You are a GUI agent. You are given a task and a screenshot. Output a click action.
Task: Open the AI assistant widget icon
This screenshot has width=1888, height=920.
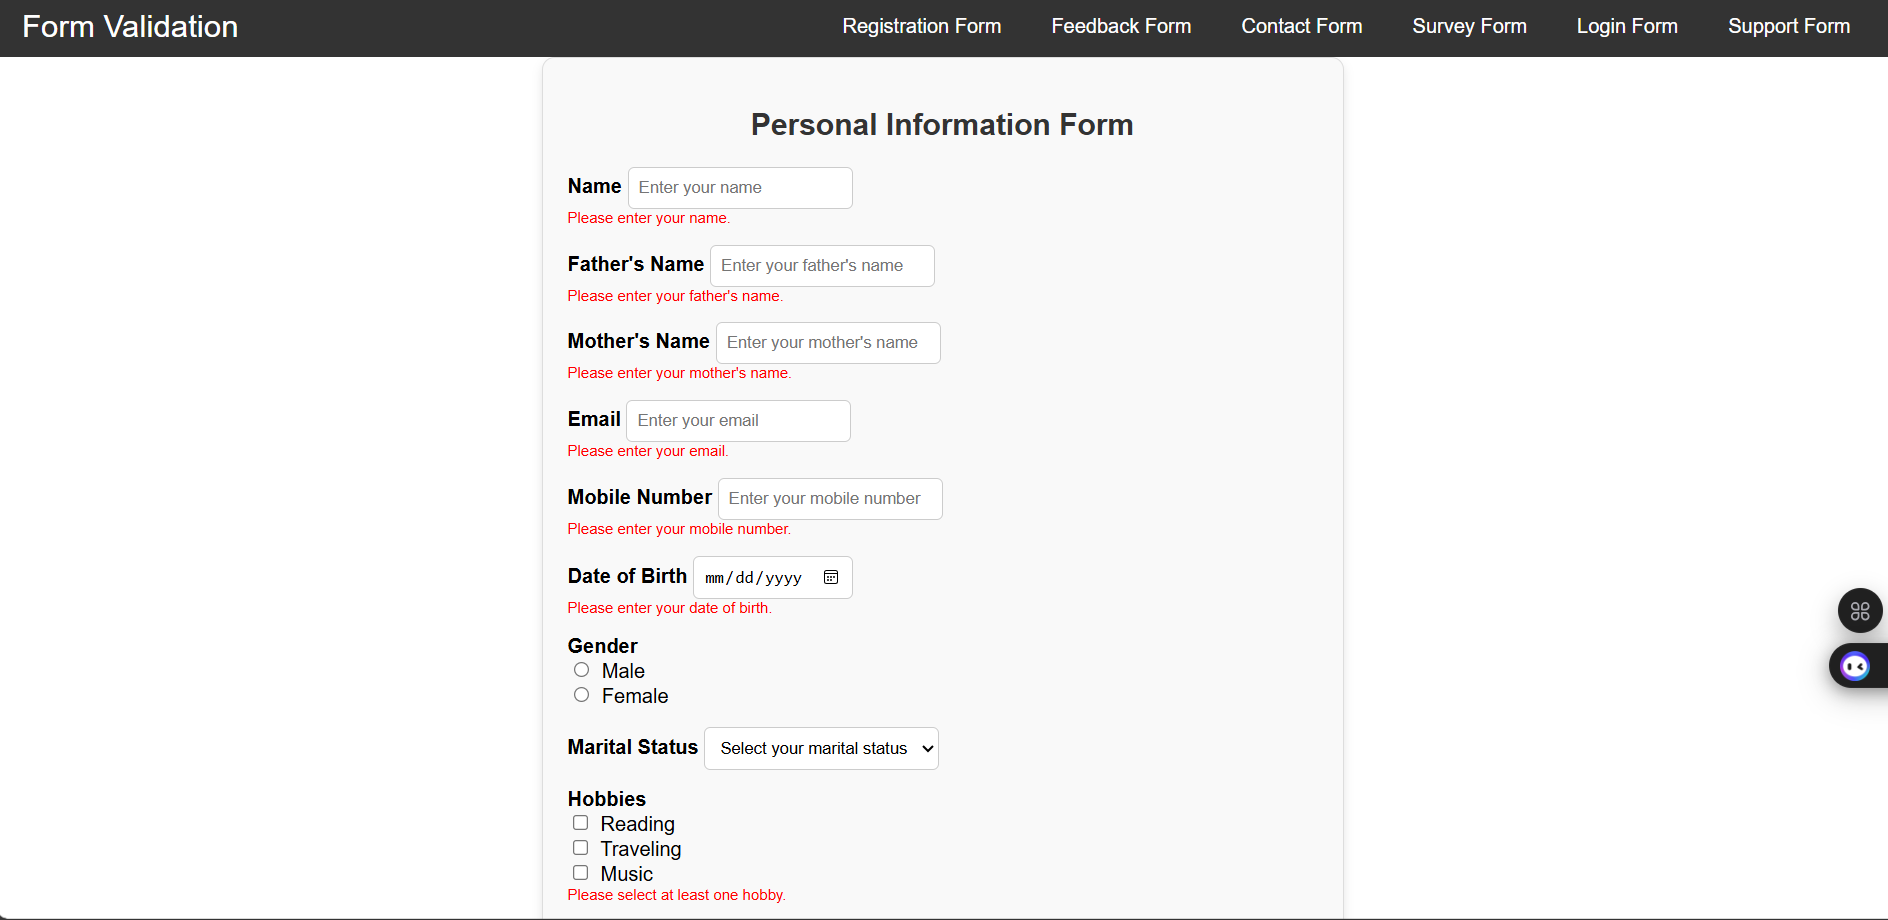tap(1855, 666)
